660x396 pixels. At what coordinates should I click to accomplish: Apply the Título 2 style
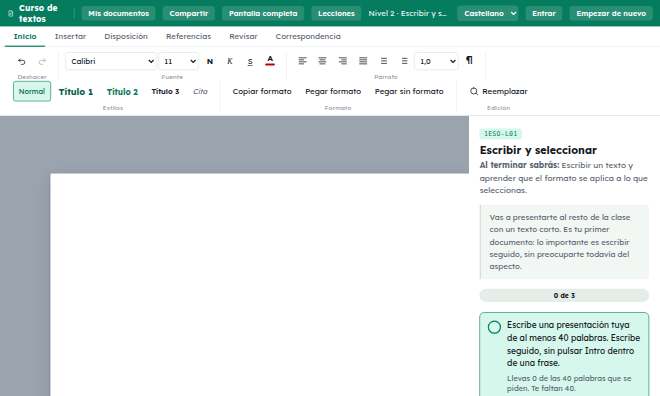(122, 92)
